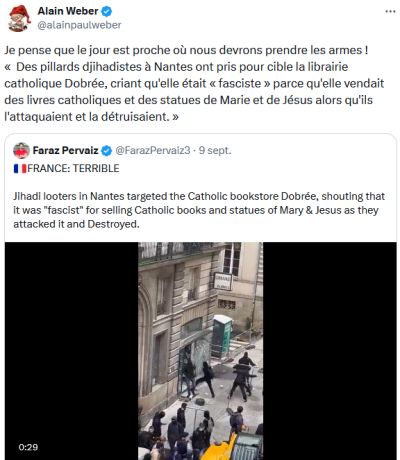The image size is (400, 460).
Task: Click the Alain Weber display name
Action: pyautogui.click(x=68, y=11)
